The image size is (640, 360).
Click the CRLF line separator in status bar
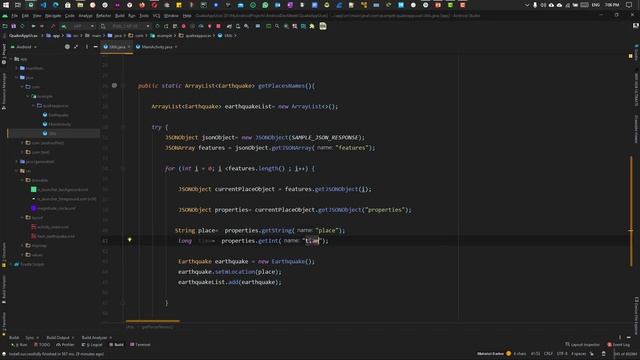click(x=548, y=354)
